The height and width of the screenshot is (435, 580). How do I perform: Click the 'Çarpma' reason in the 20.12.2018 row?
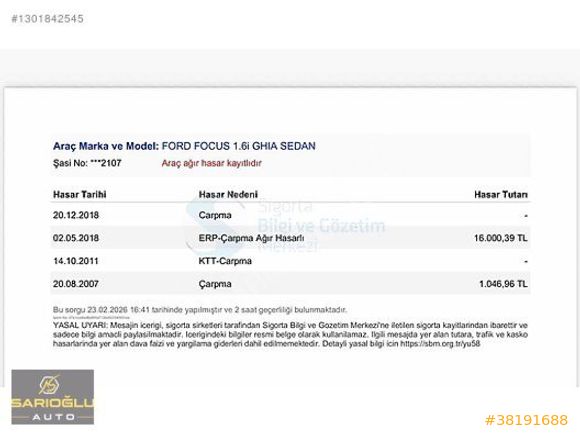(x=215, y=215)
